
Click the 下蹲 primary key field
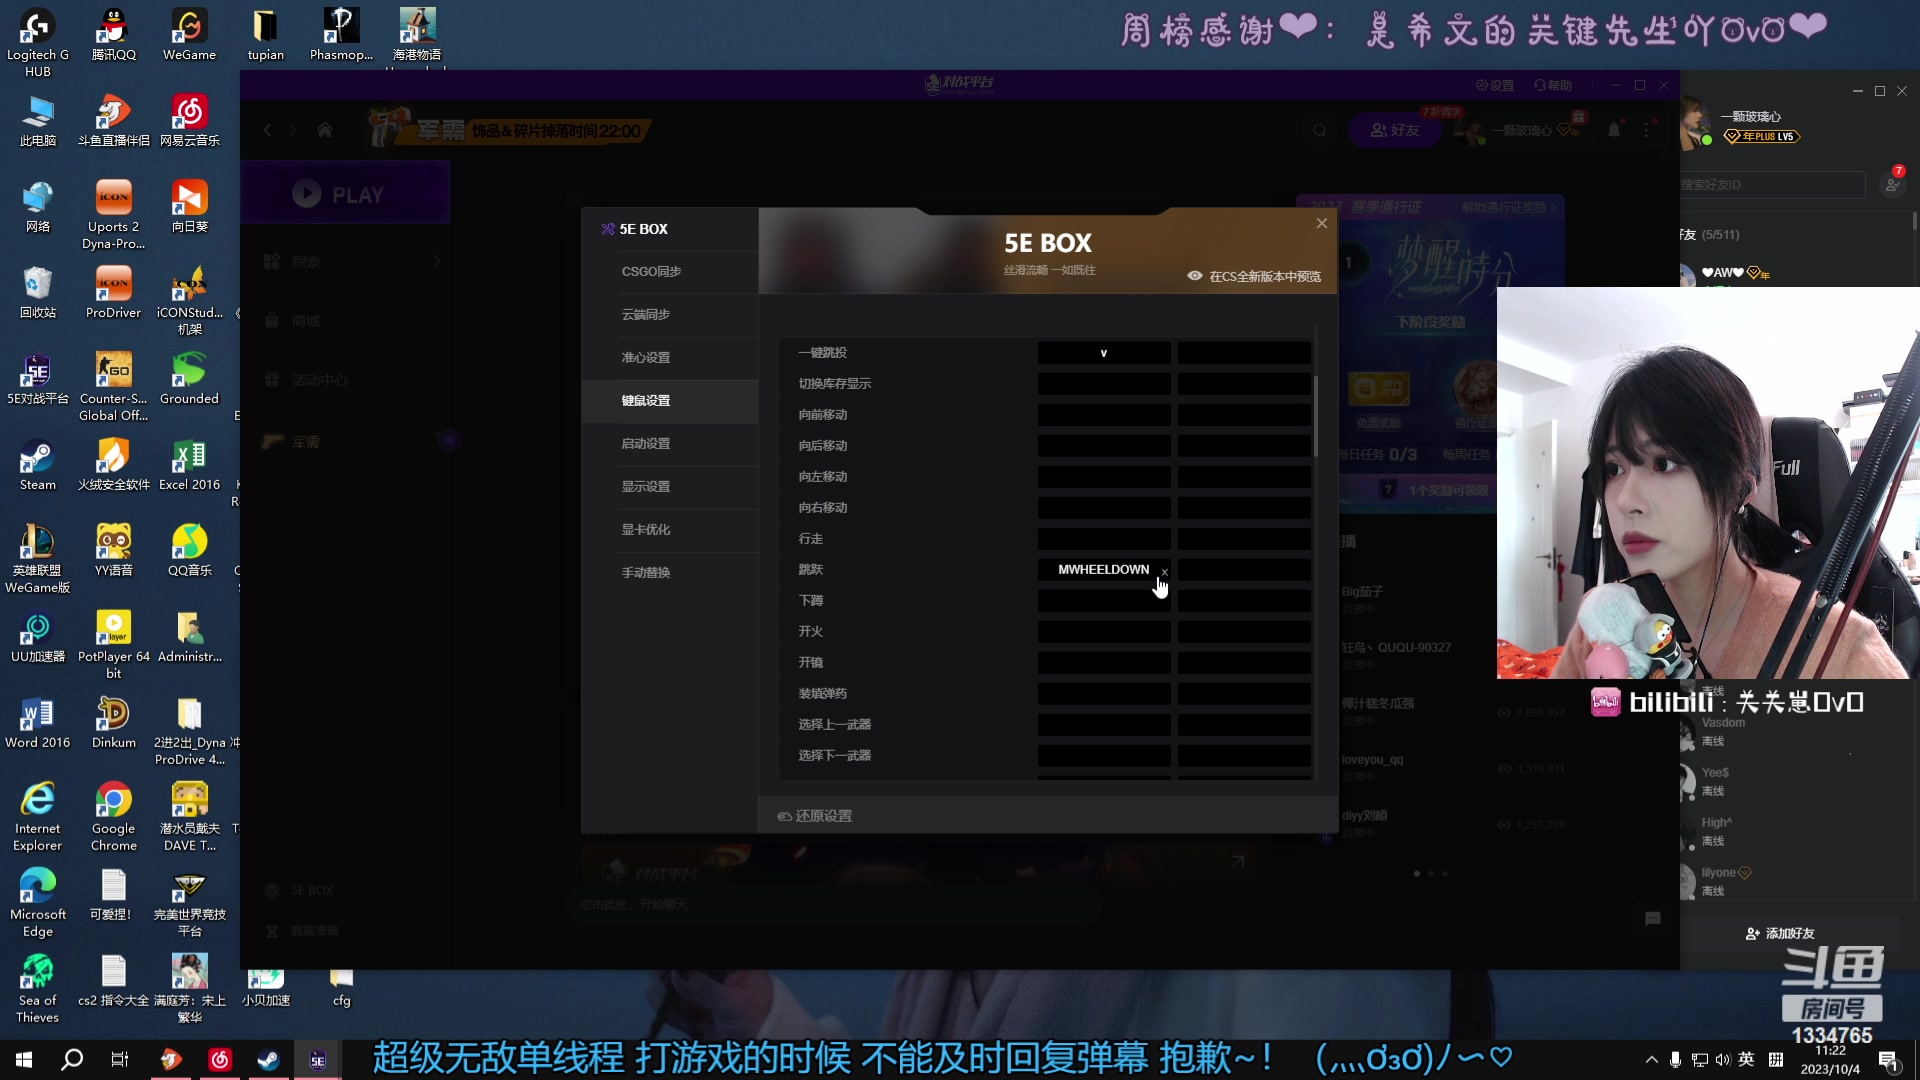1104,601
